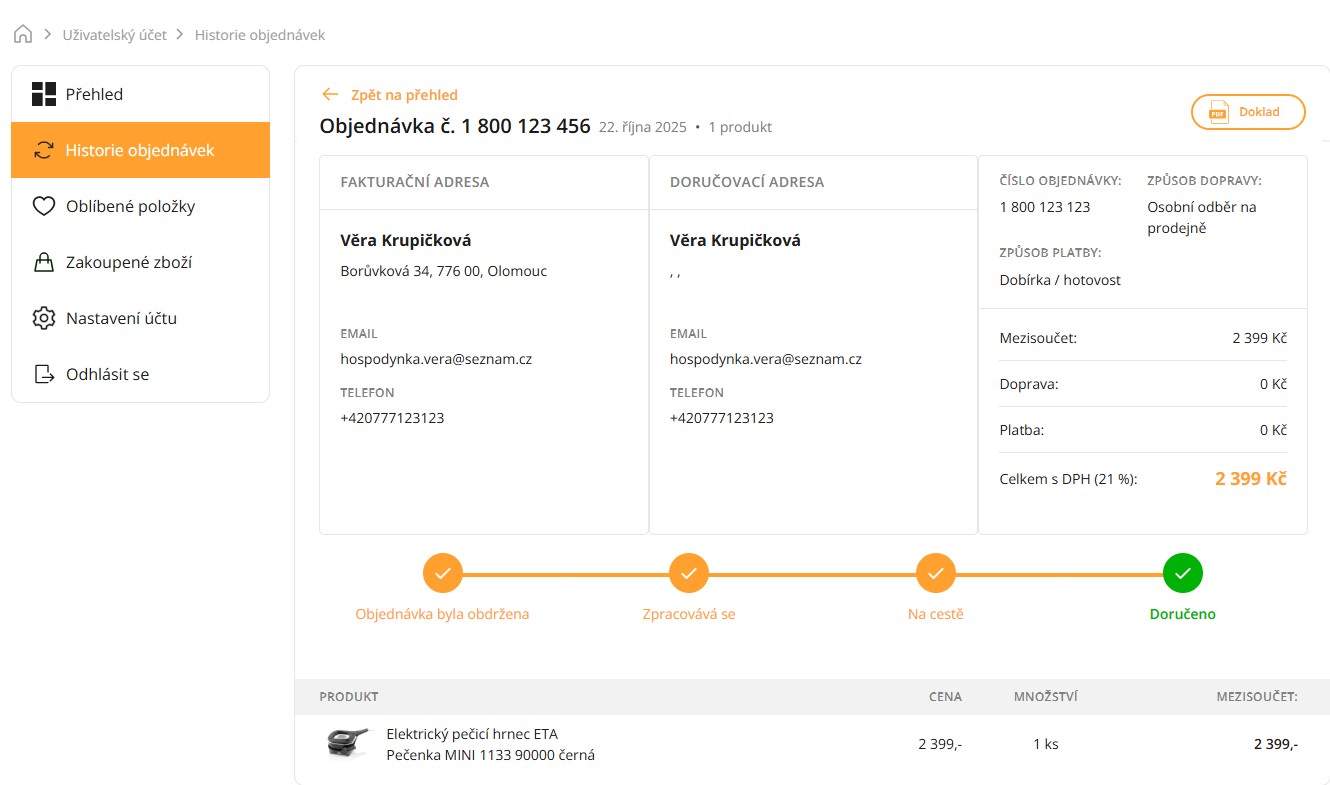Click the Objednávka byla obdržena step circle
Screen dimensions: 1330x785
[x=442, y=573]
